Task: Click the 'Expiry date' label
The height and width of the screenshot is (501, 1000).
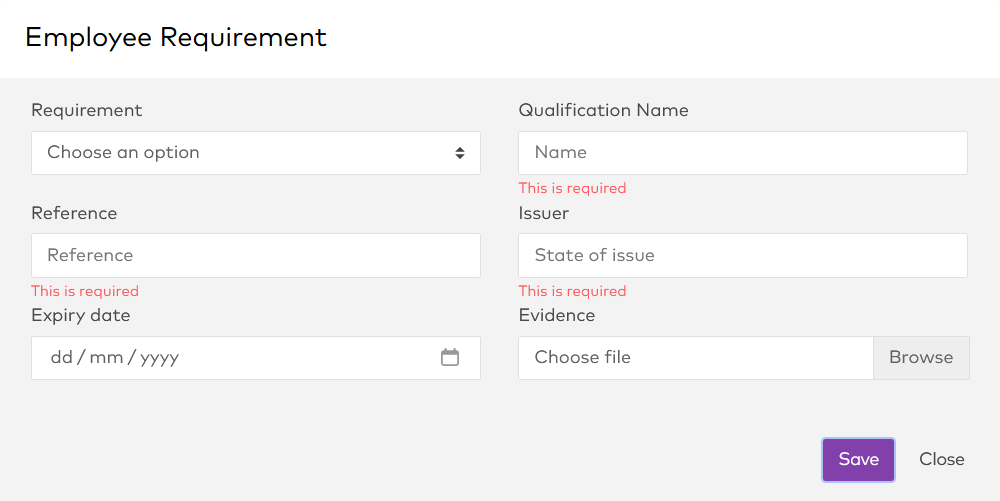Action: 81,315
